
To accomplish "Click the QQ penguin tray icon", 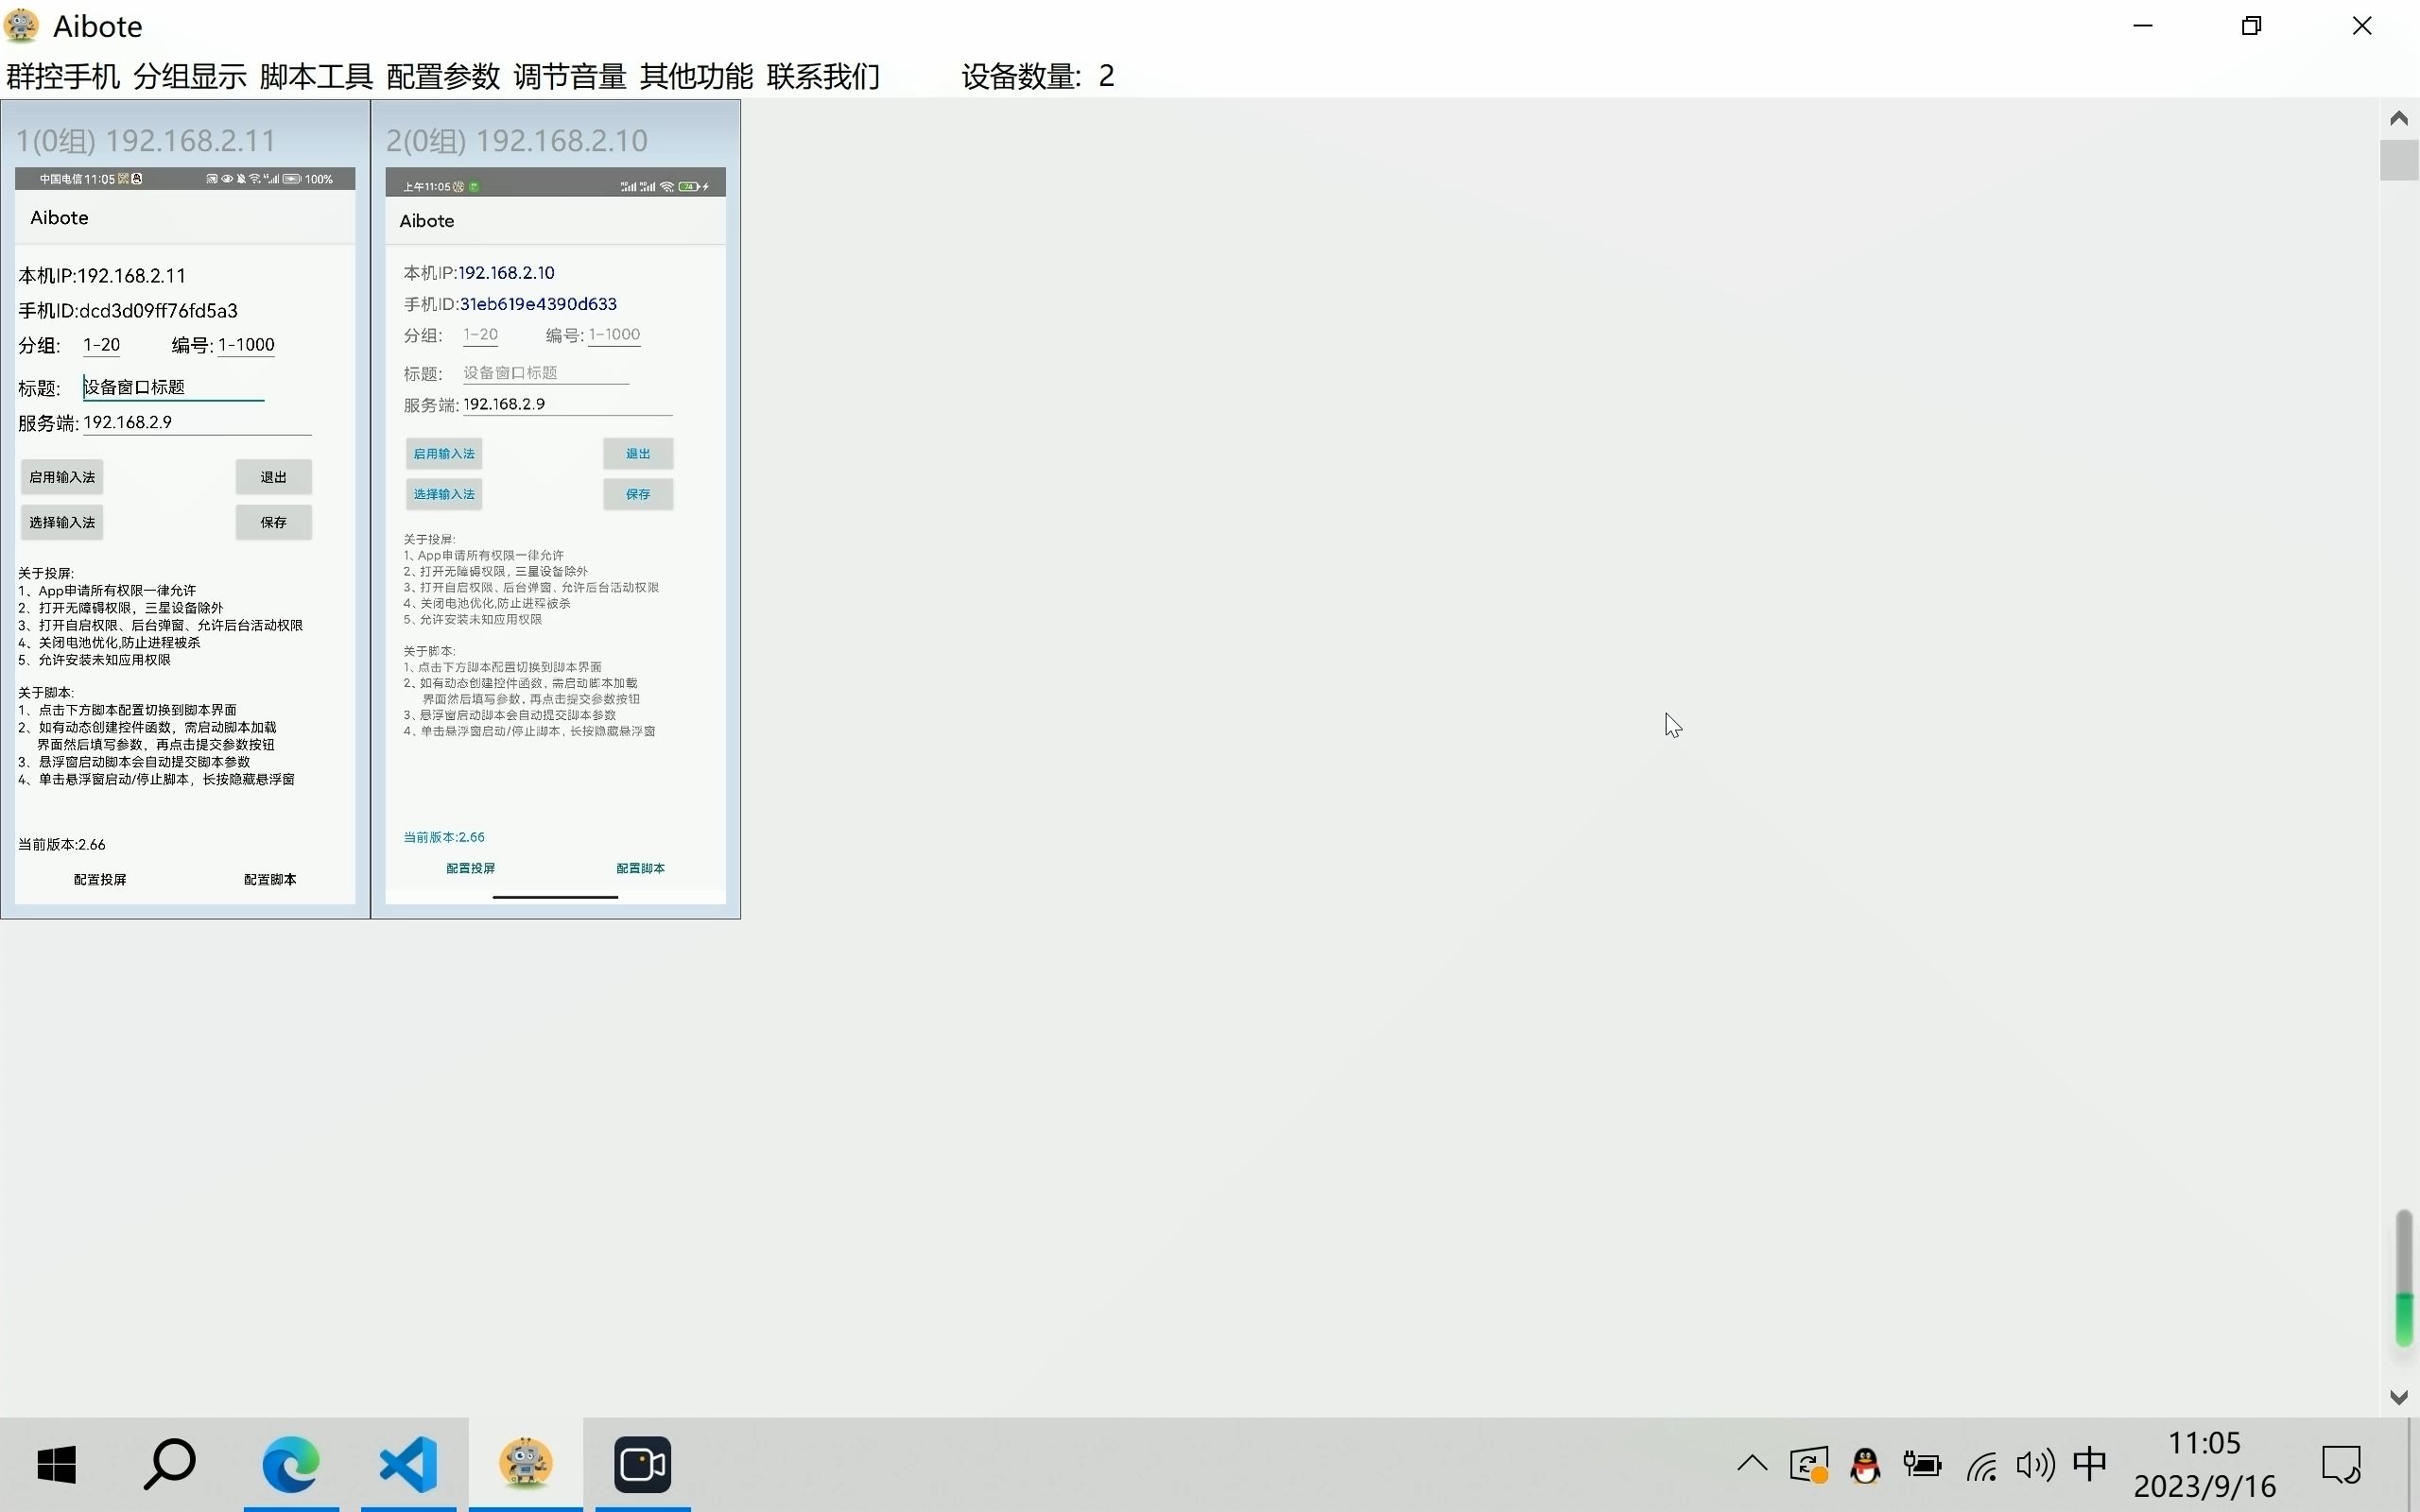I will click(x=1865, y=1466).
